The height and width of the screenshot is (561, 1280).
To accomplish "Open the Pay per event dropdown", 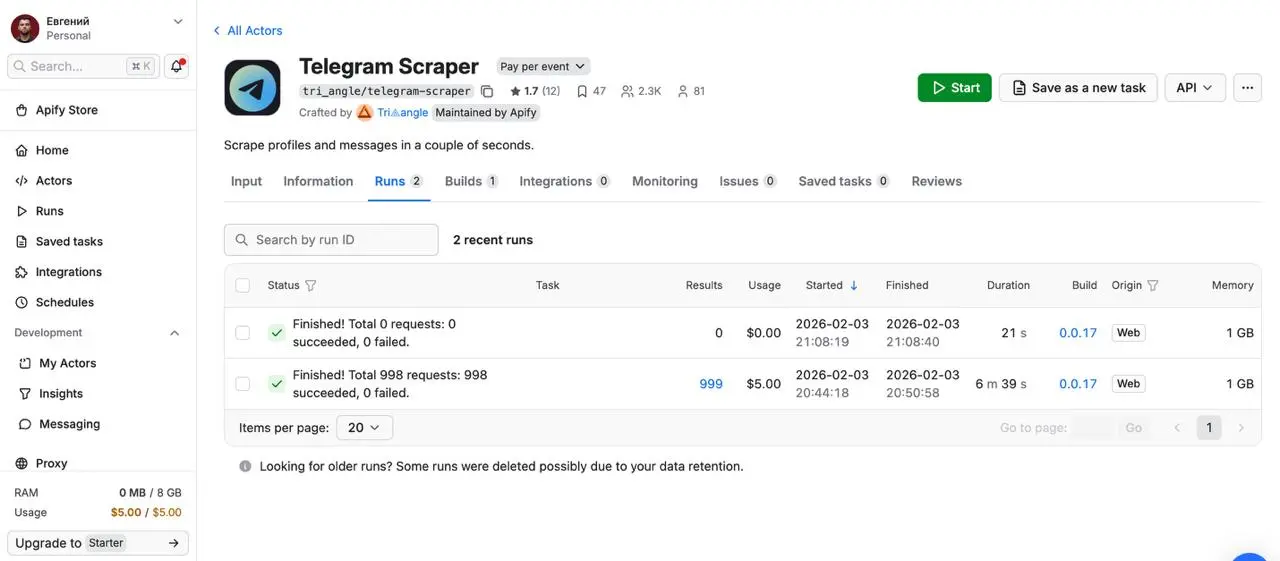I will click(x=543, y=66).
